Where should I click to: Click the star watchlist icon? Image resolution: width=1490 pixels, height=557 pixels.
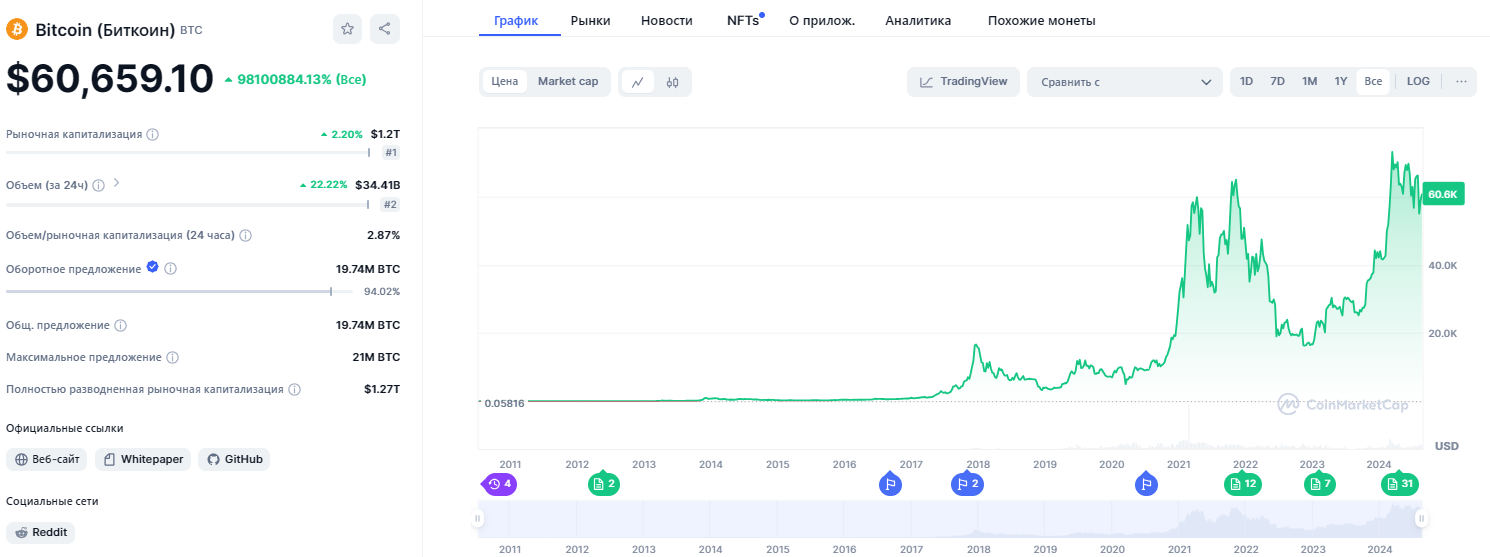click(x=347, y=30)
